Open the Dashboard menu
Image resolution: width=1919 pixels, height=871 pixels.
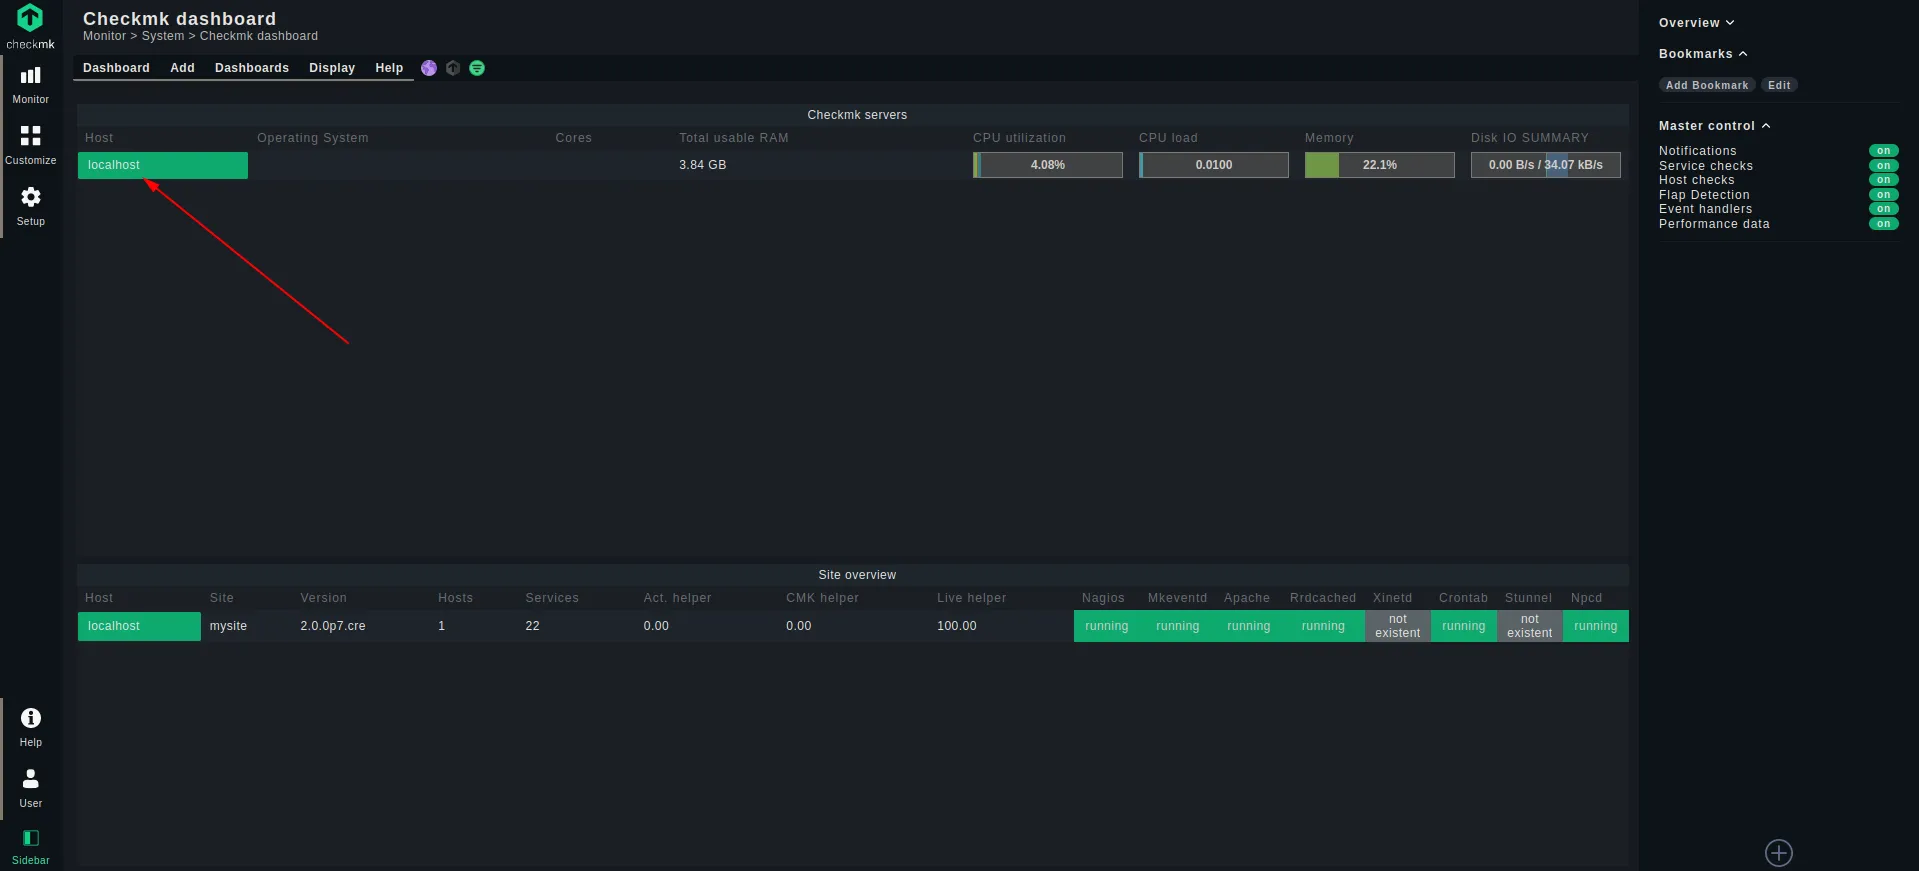pos(116,68)
